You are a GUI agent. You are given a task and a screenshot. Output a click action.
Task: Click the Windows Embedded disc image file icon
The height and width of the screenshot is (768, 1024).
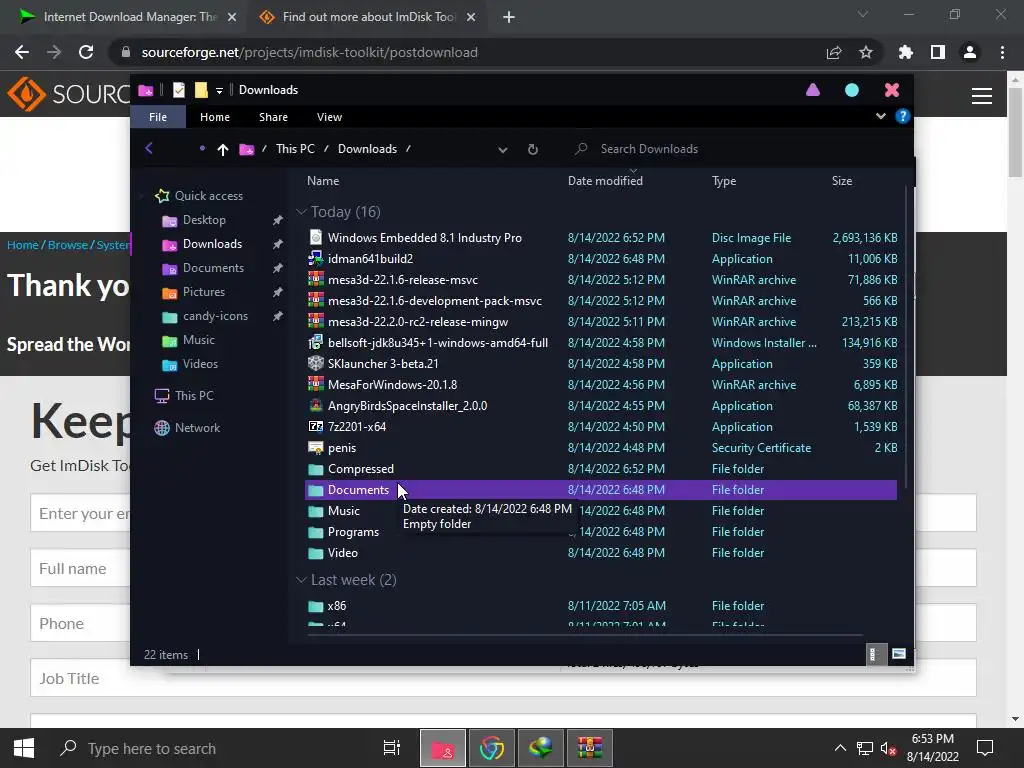pos(316,238)
